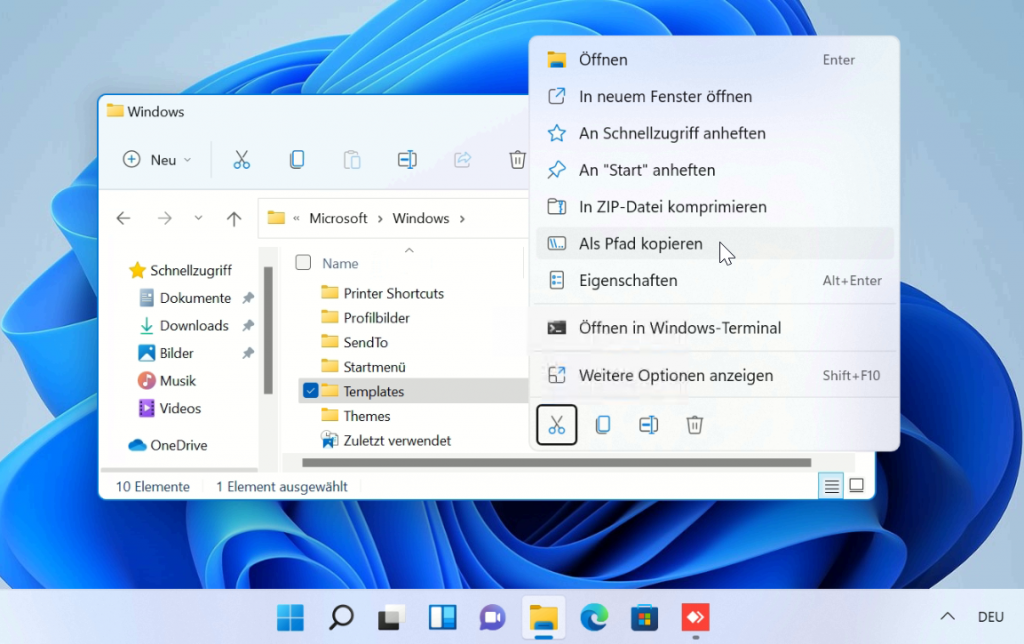Switch to details view icon in status bar
The image size is (1024, 644).
click(x=830, y=486)
